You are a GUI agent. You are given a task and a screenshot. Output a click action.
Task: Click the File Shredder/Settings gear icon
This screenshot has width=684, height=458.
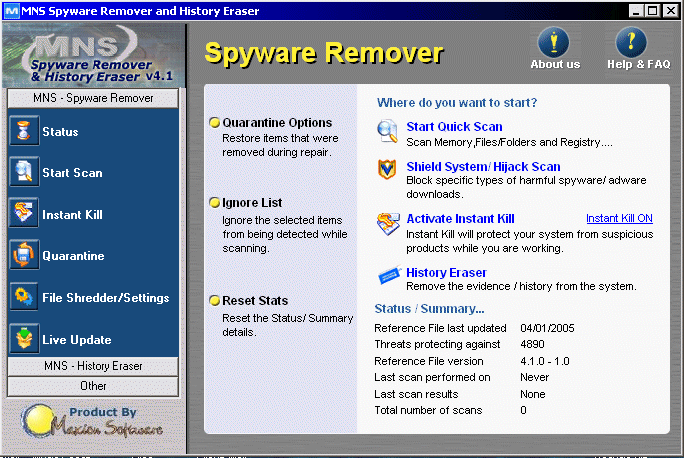24,296
